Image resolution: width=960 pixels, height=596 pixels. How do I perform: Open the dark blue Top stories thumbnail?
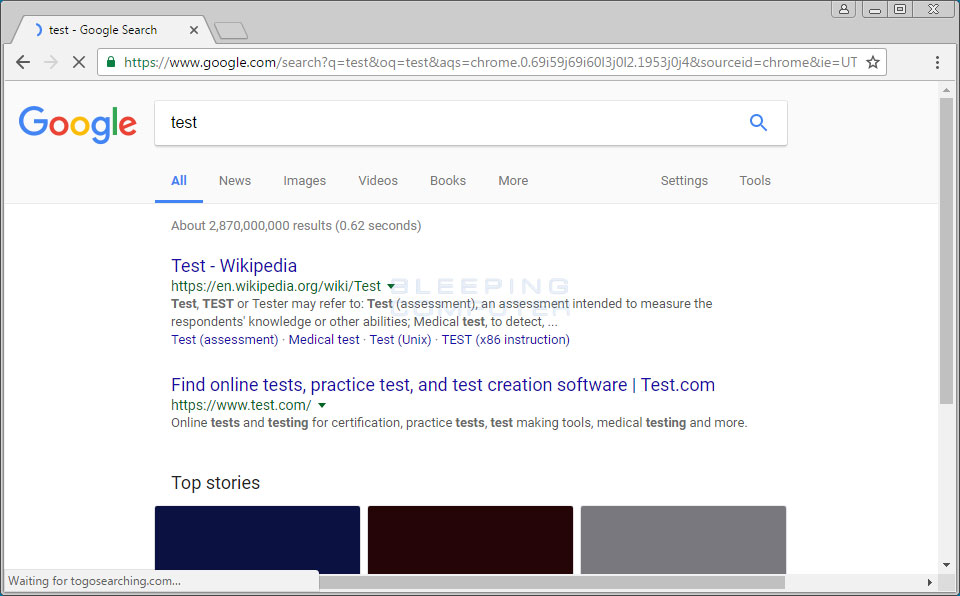(257, 540)
